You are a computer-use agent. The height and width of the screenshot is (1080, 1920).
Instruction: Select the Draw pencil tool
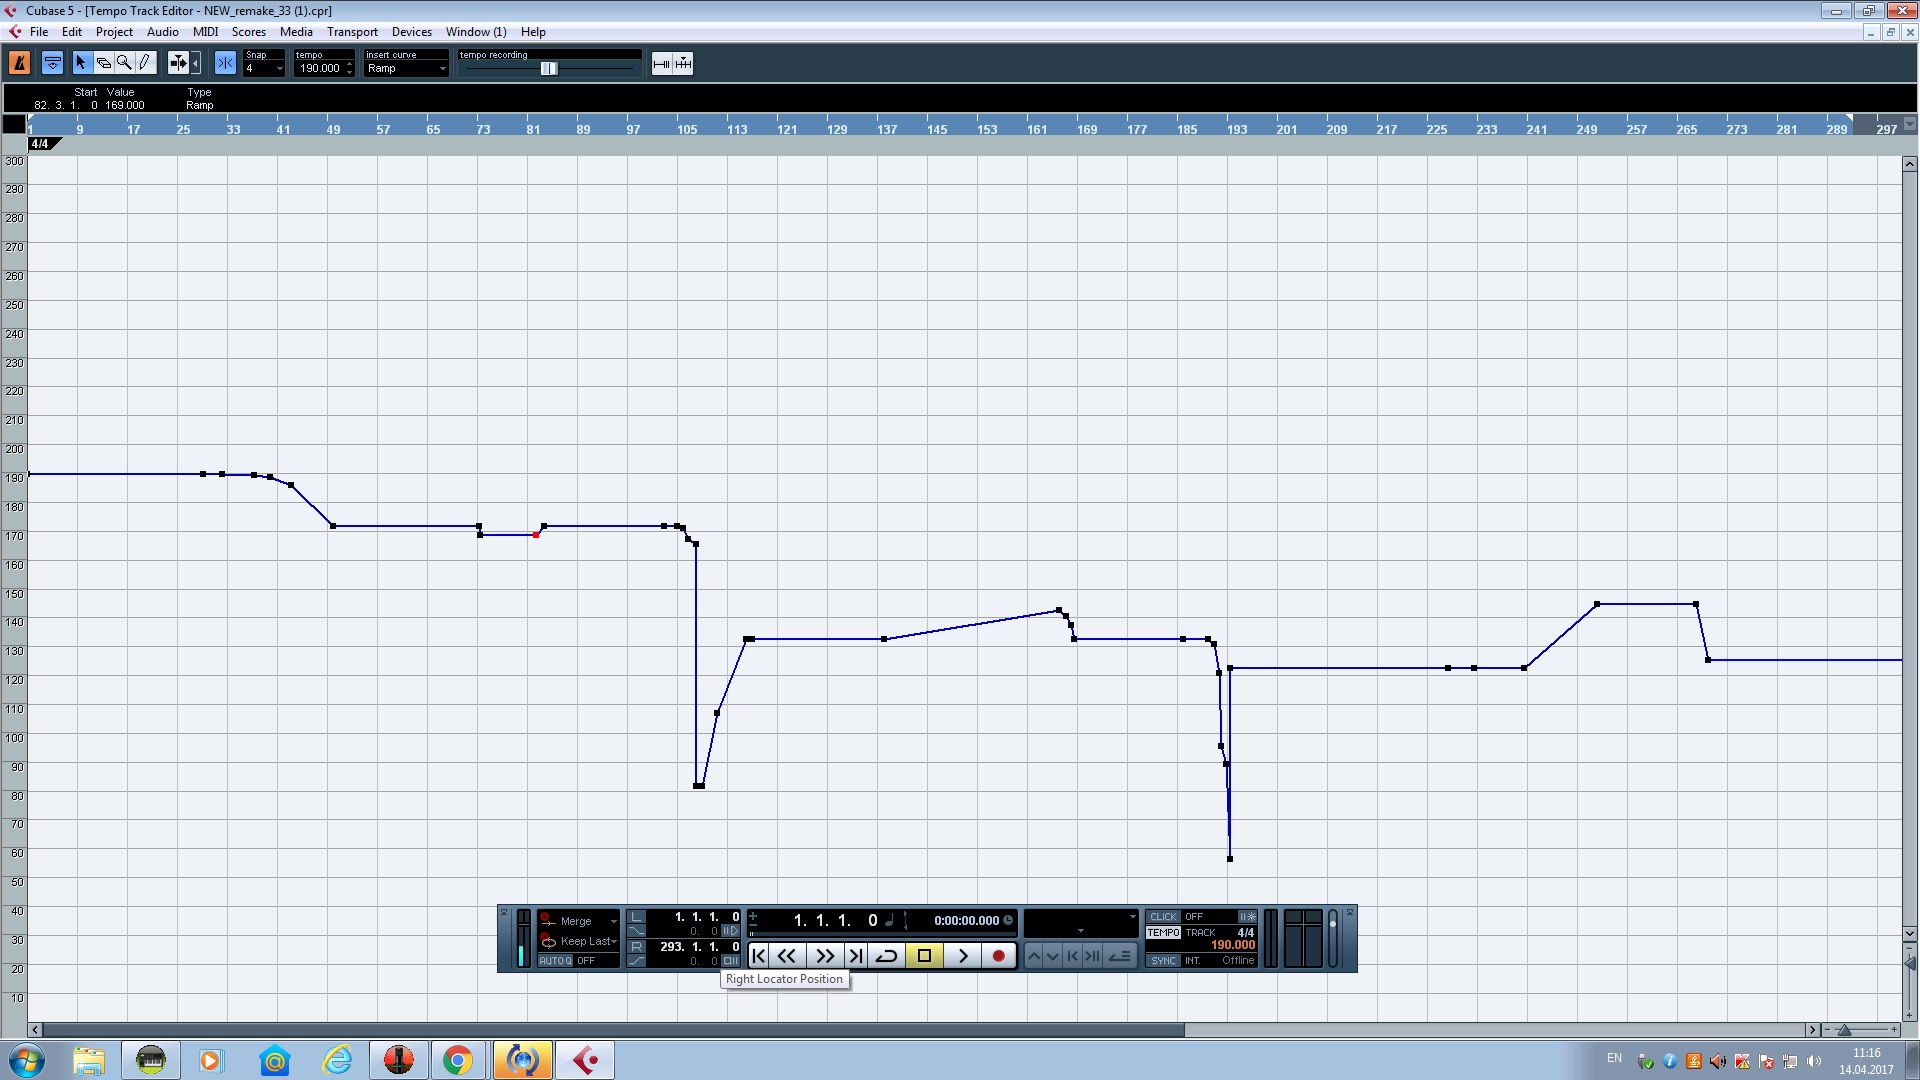tap(145, 63)
